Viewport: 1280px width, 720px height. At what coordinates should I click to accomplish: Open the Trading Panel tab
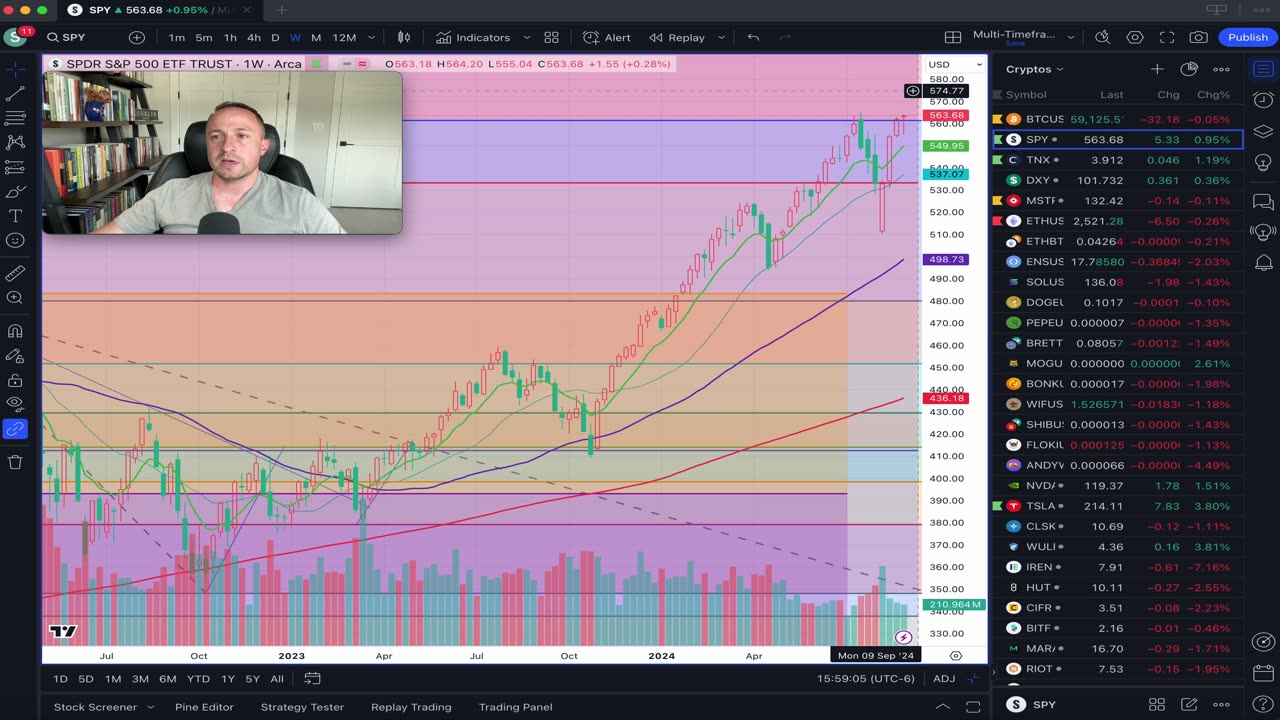tap(515, 707)
